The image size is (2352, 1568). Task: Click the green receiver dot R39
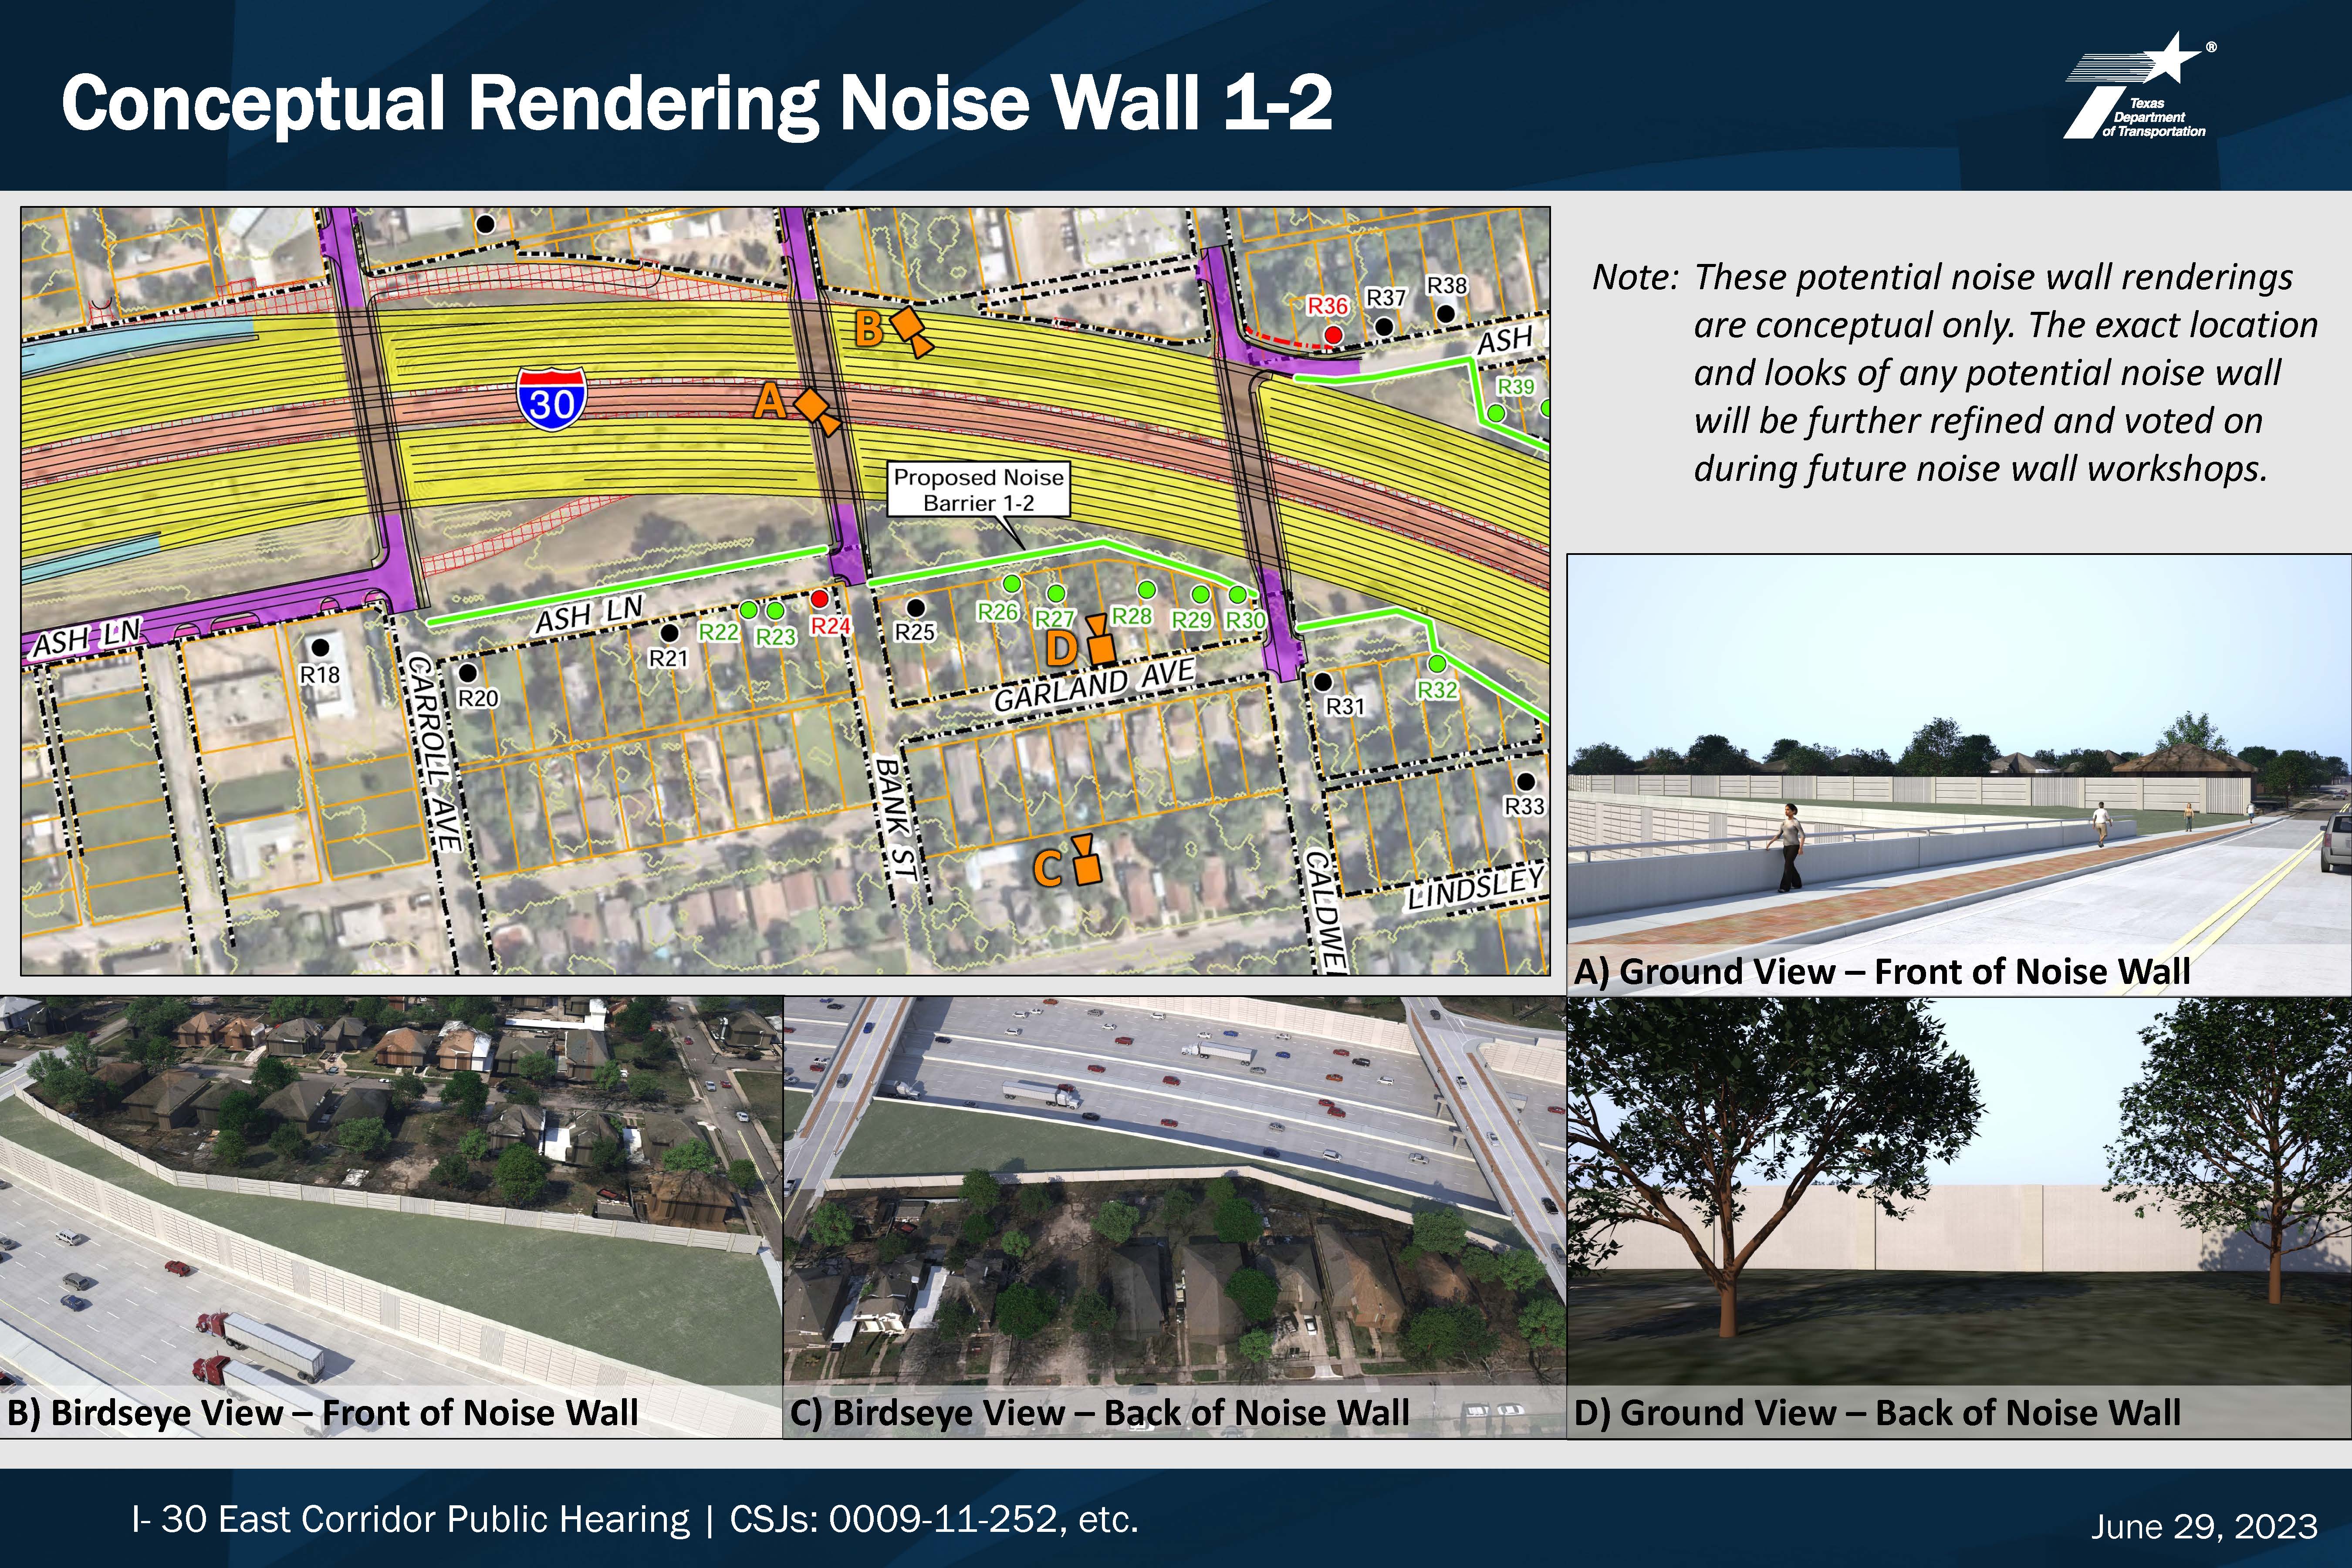(x=1496, y=413)
